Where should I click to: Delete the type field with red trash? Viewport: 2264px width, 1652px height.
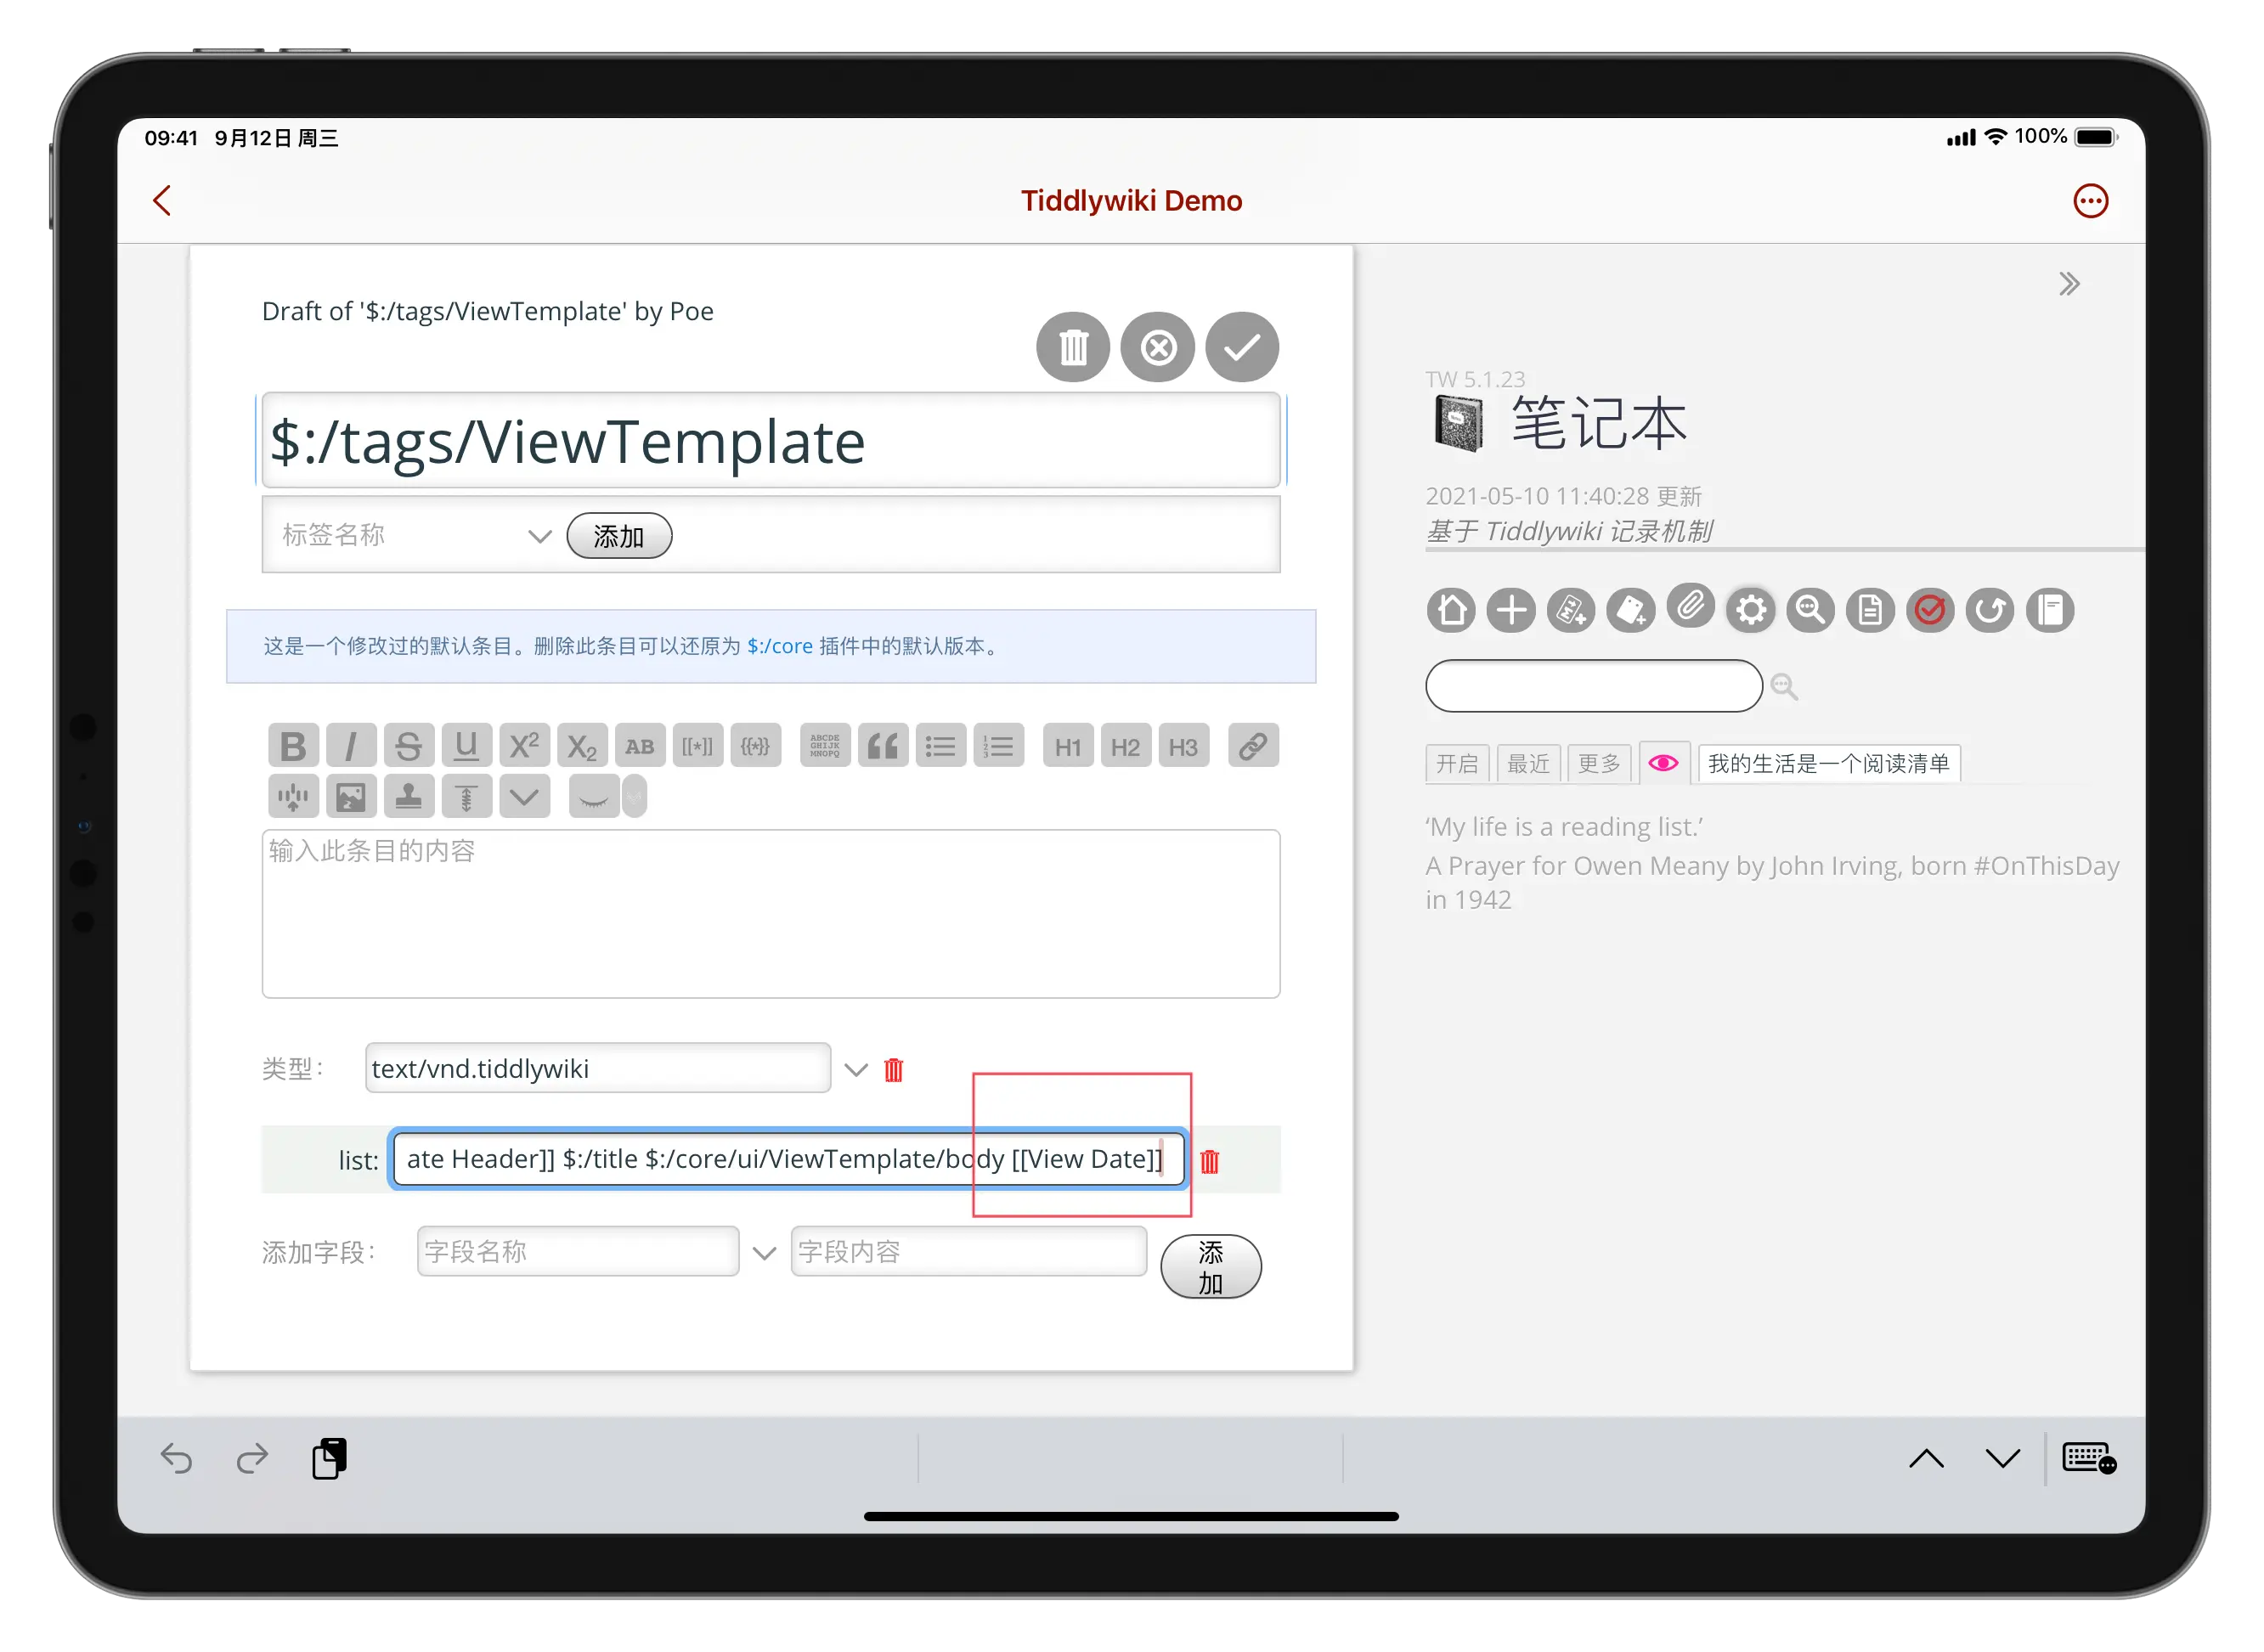pos(894,1070)
